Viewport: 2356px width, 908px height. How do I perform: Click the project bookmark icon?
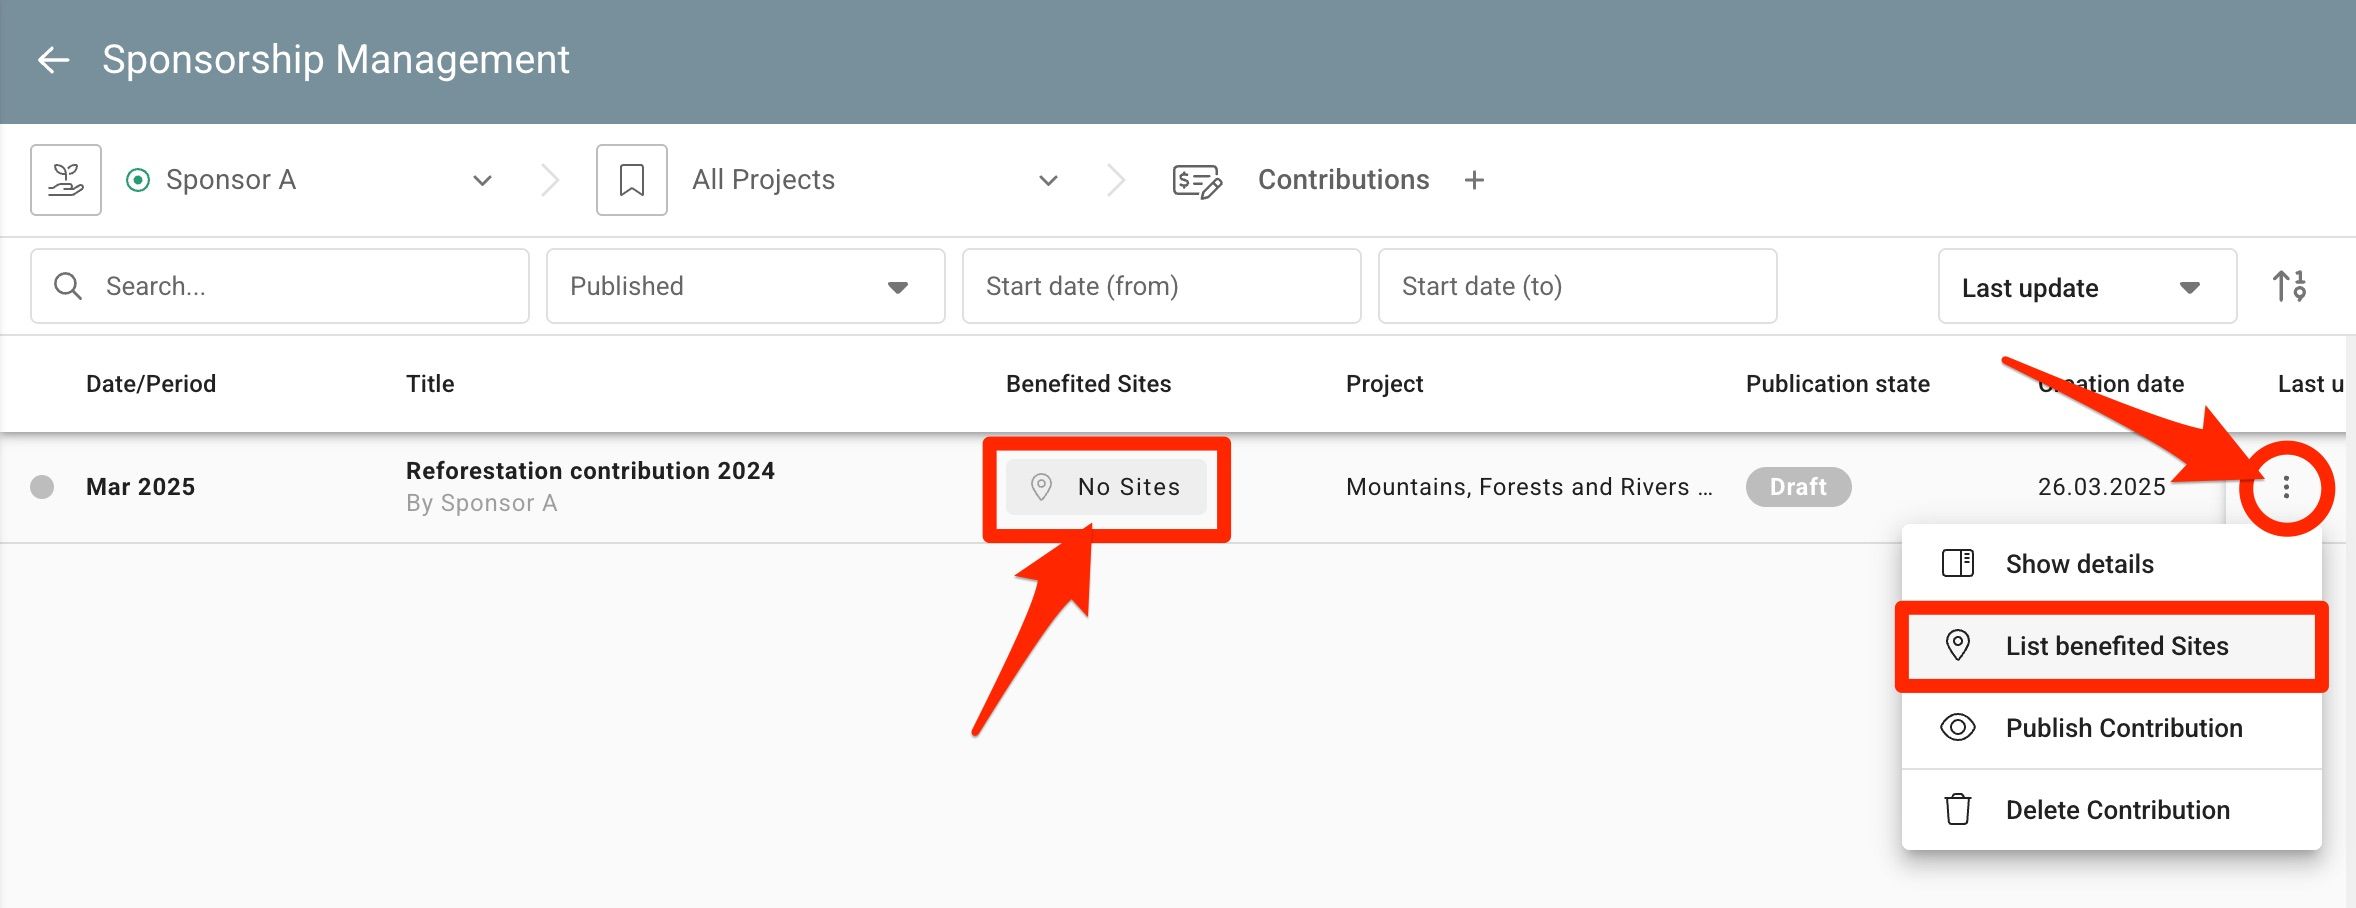[632, 180]
